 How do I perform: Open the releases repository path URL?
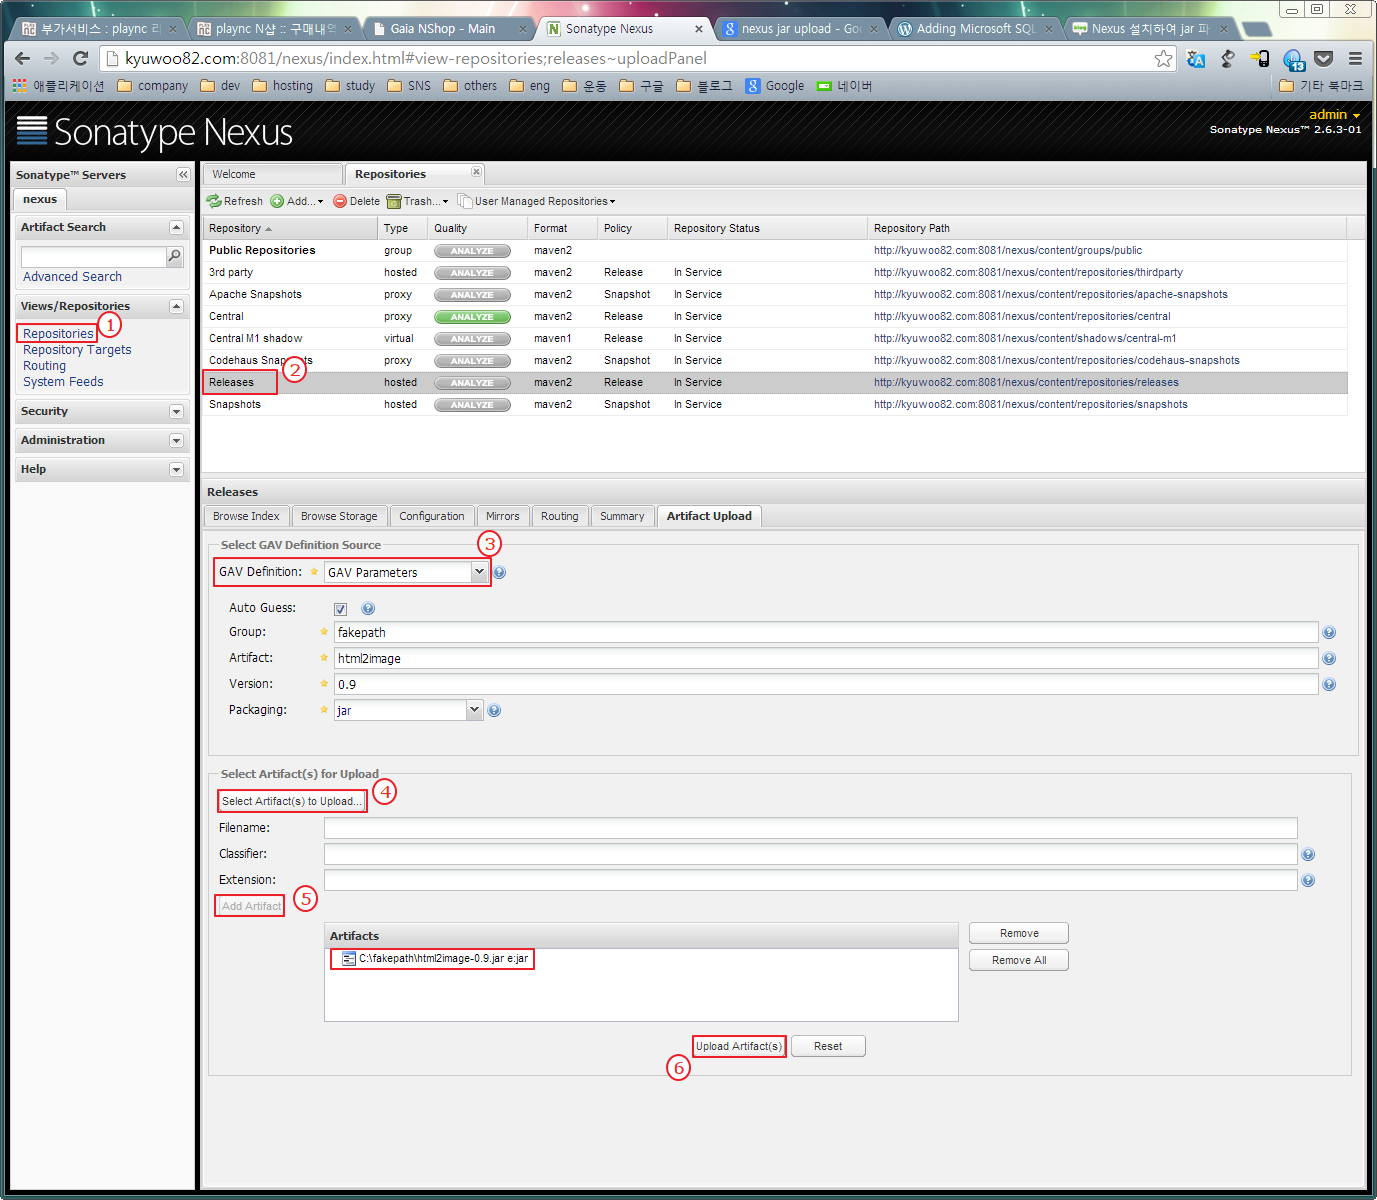tap(1026, 383)
